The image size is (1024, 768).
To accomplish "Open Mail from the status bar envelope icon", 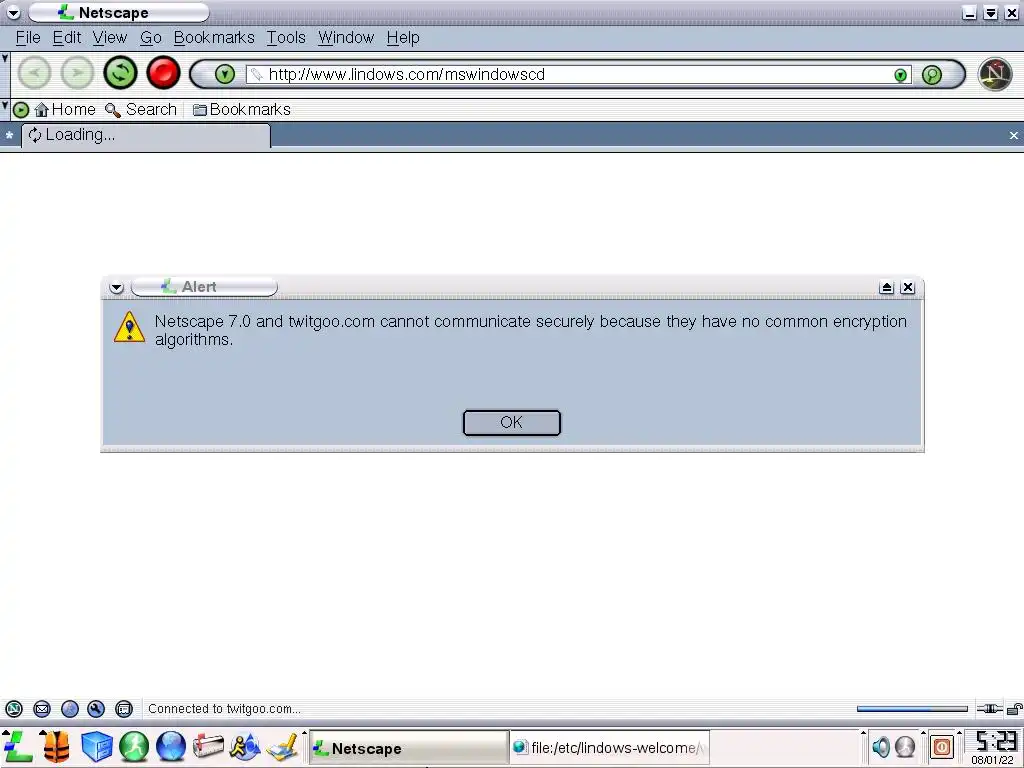I will coord(42,709).
